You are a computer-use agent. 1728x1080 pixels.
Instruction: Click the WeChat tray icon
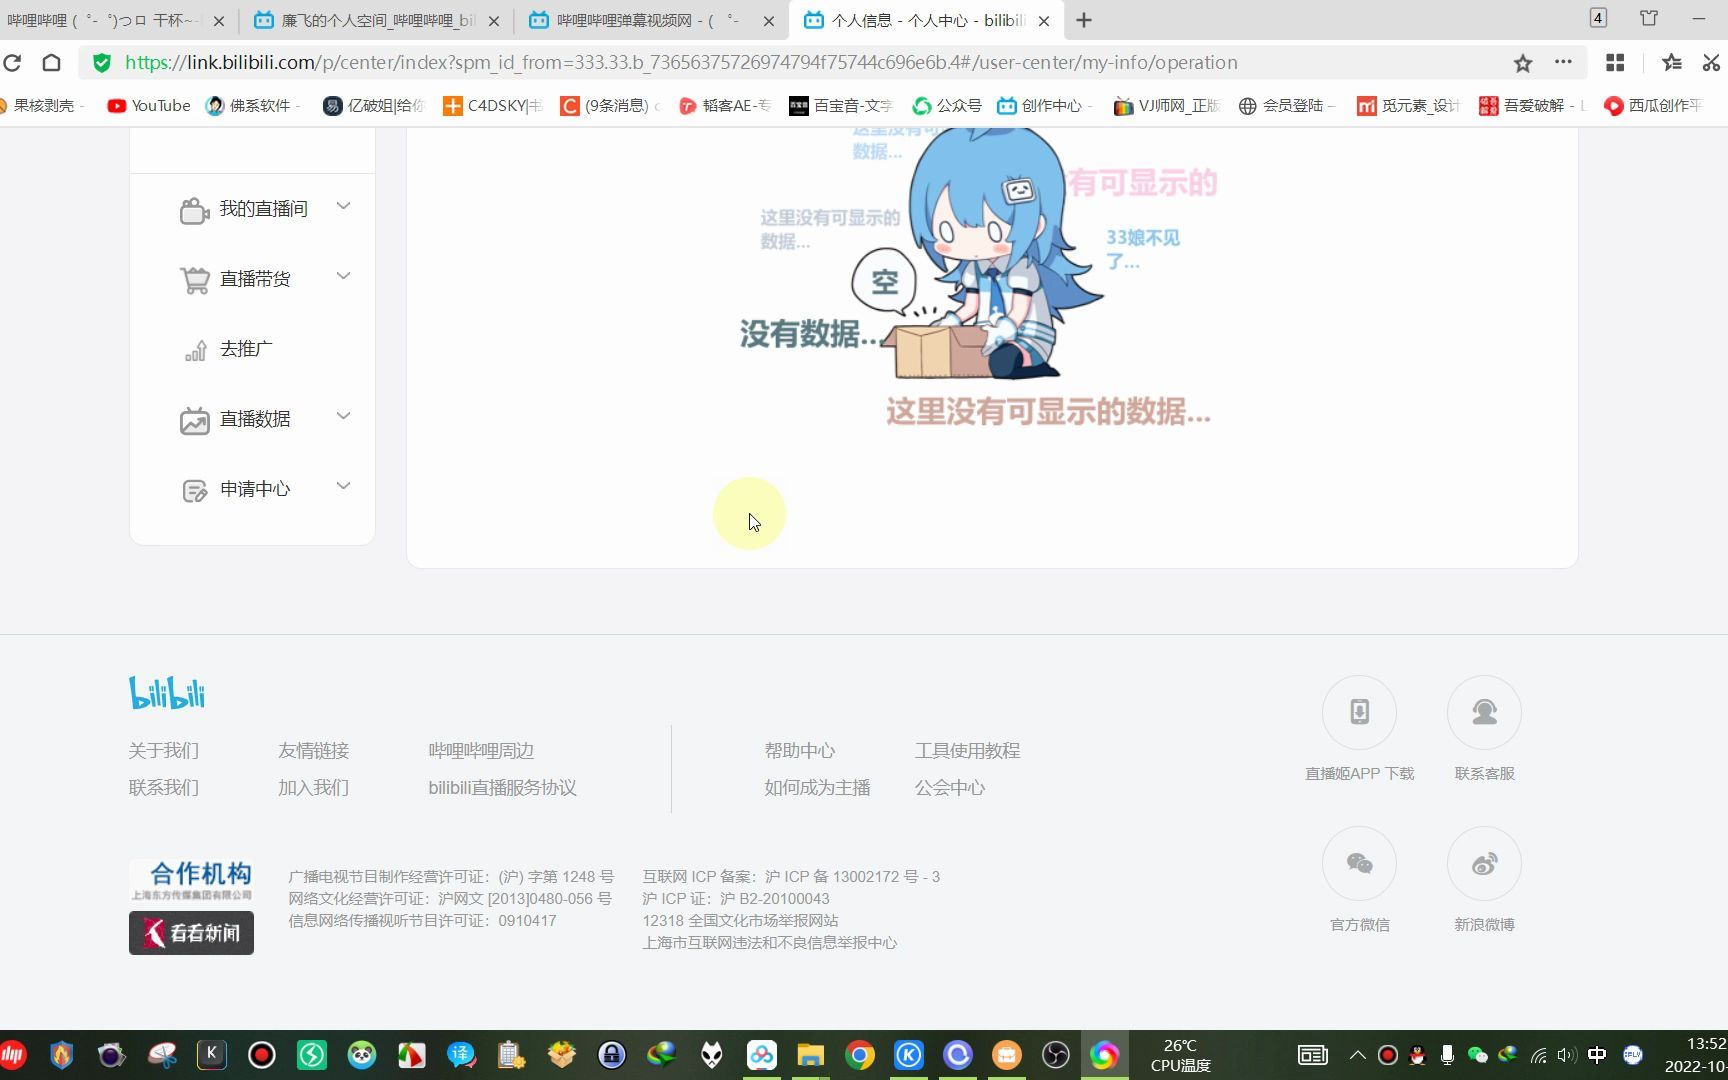click(x=1477, y=1055)
